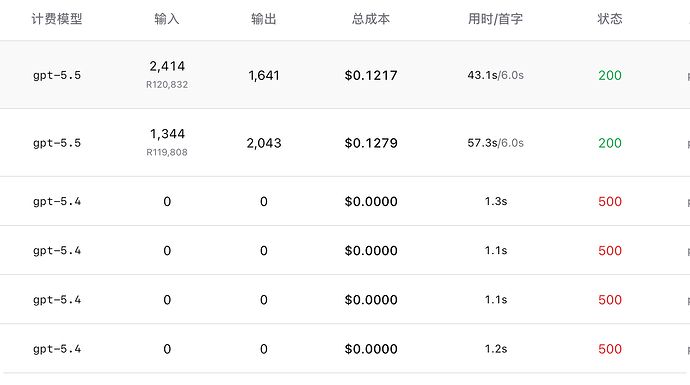Click input 0 in the 1.3s row

coord(167,202)
